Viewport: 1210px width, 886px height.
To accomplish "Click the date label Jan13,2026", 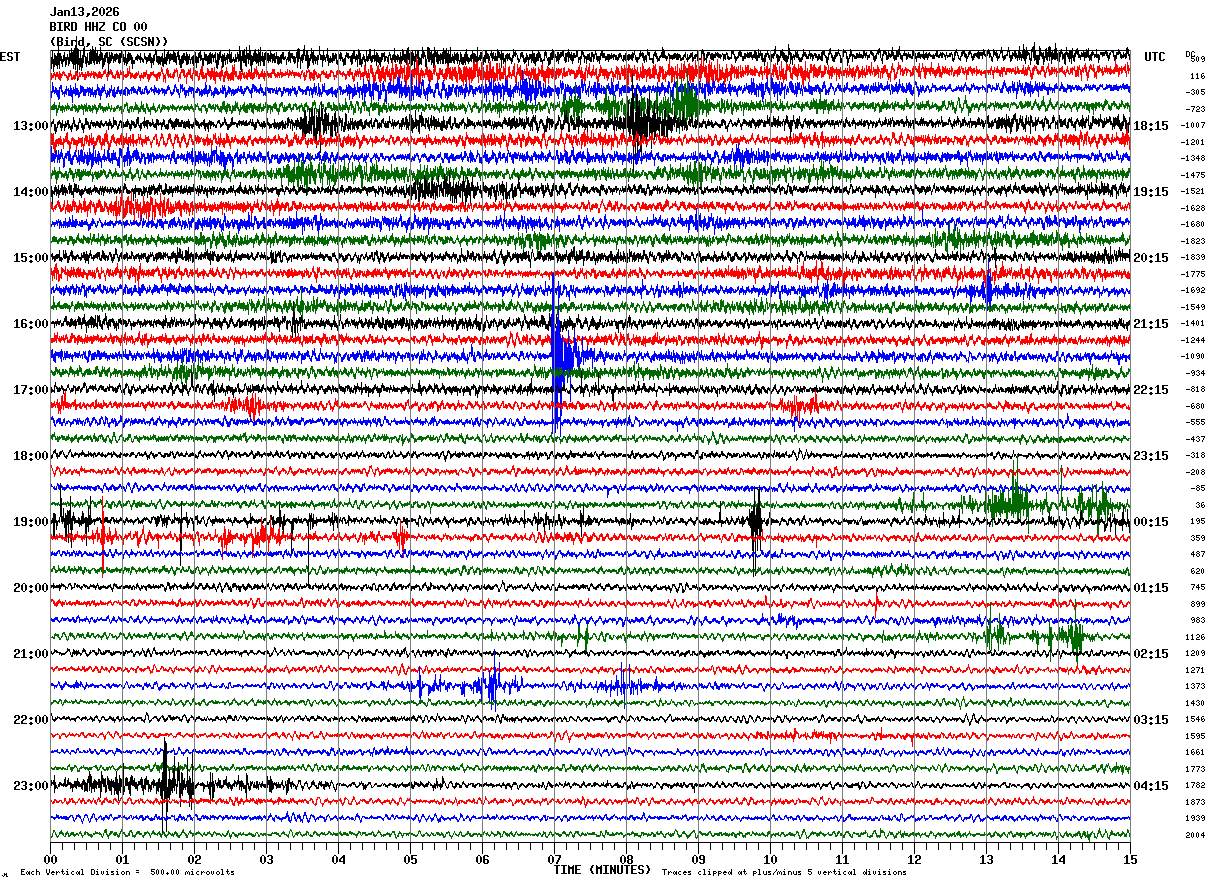I will click(x=84, y=12).
